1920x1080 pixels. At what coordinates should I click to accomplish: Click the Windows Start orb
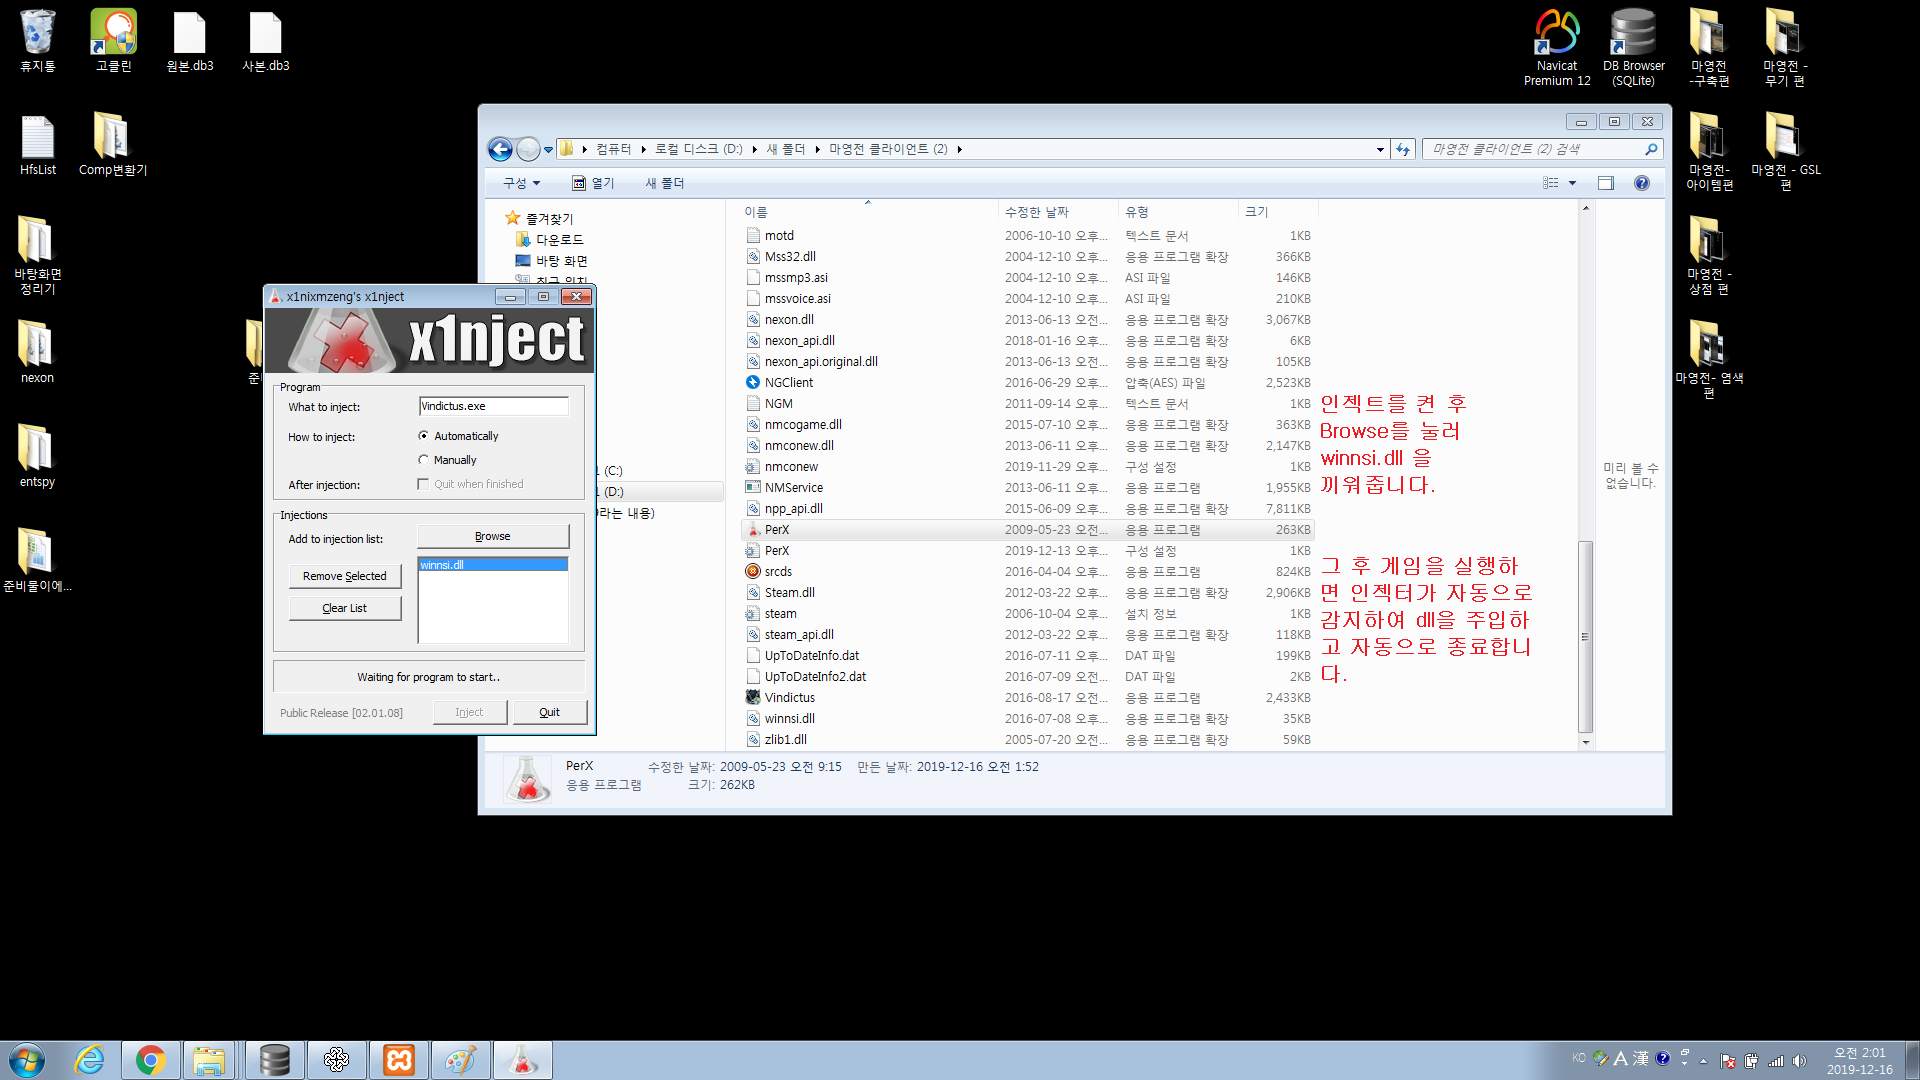[27, 1060]
